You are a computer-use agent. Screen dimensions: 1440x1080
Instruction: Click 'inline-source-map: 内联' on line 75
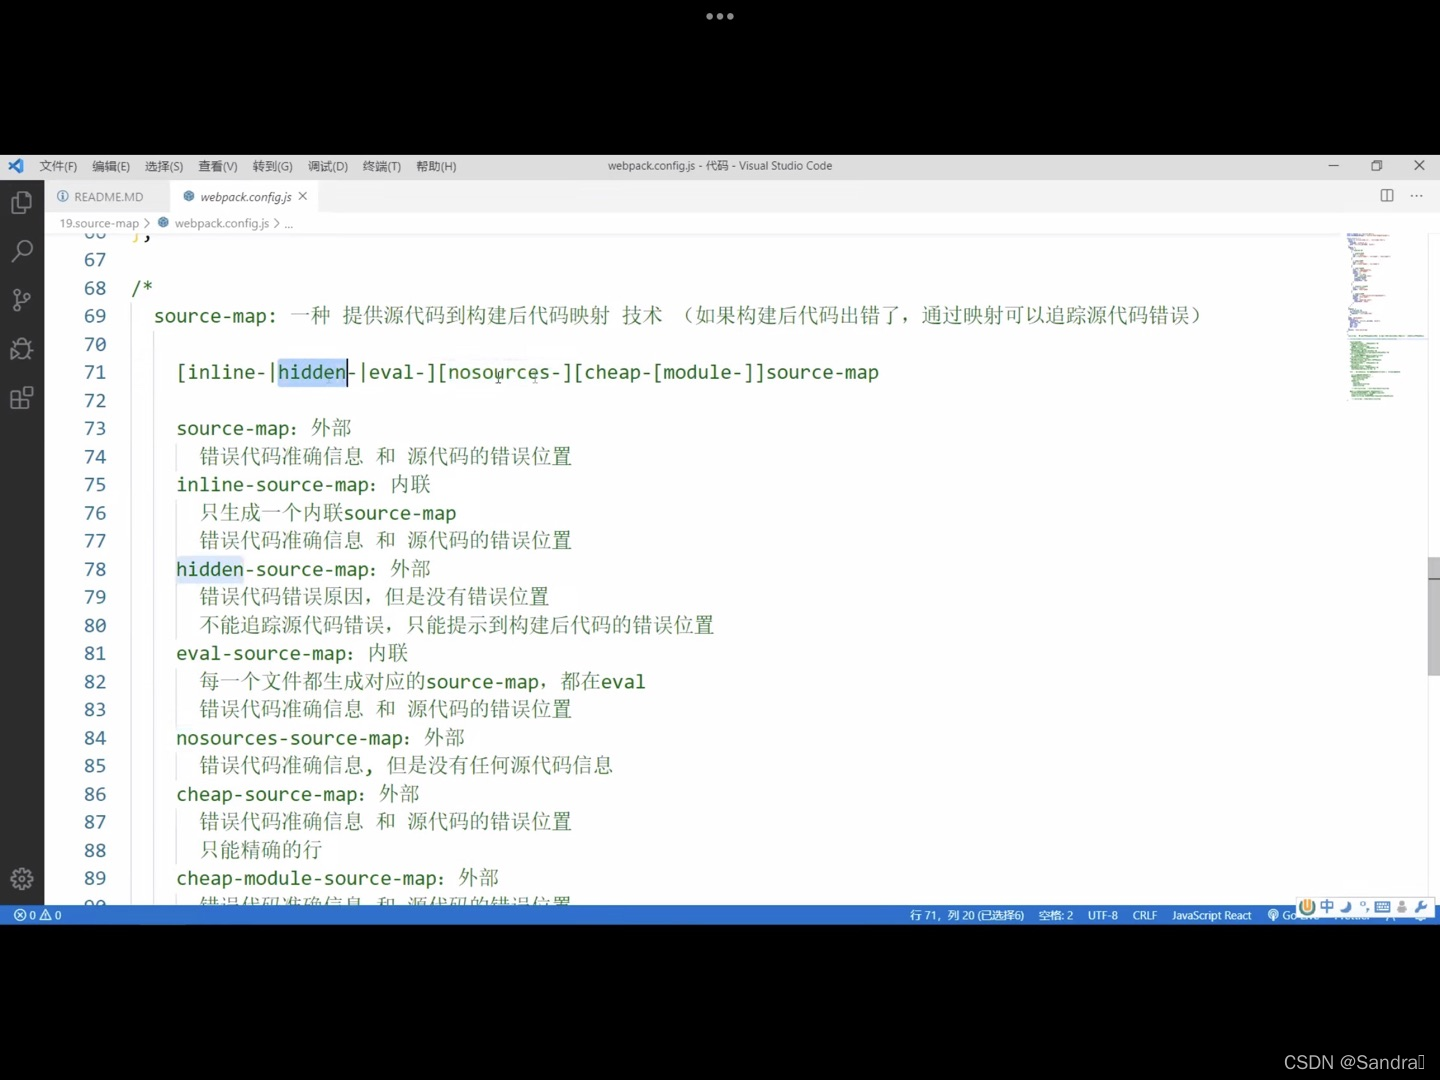[x=303, y=485]
